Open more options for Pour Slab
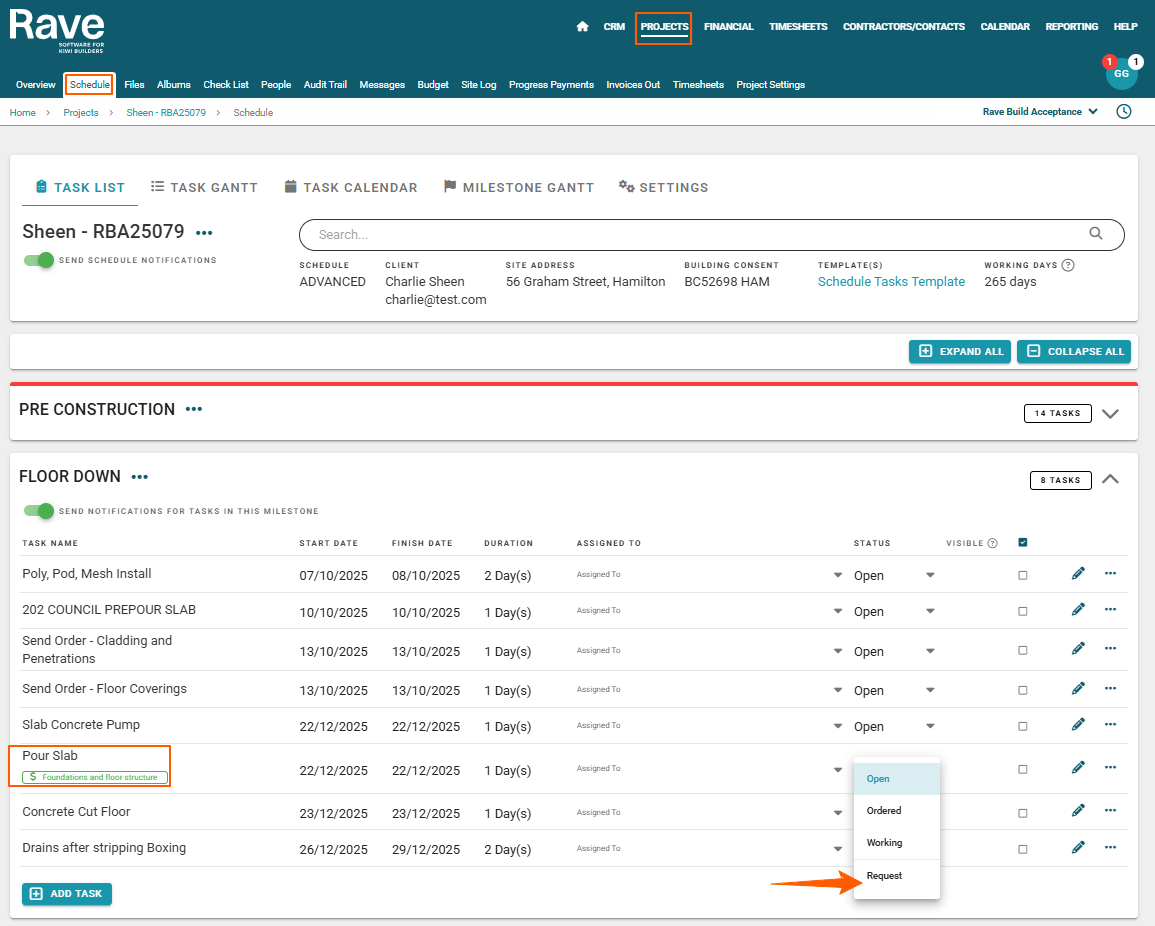Screen dimensions: 1155x926 point(1110,768)
